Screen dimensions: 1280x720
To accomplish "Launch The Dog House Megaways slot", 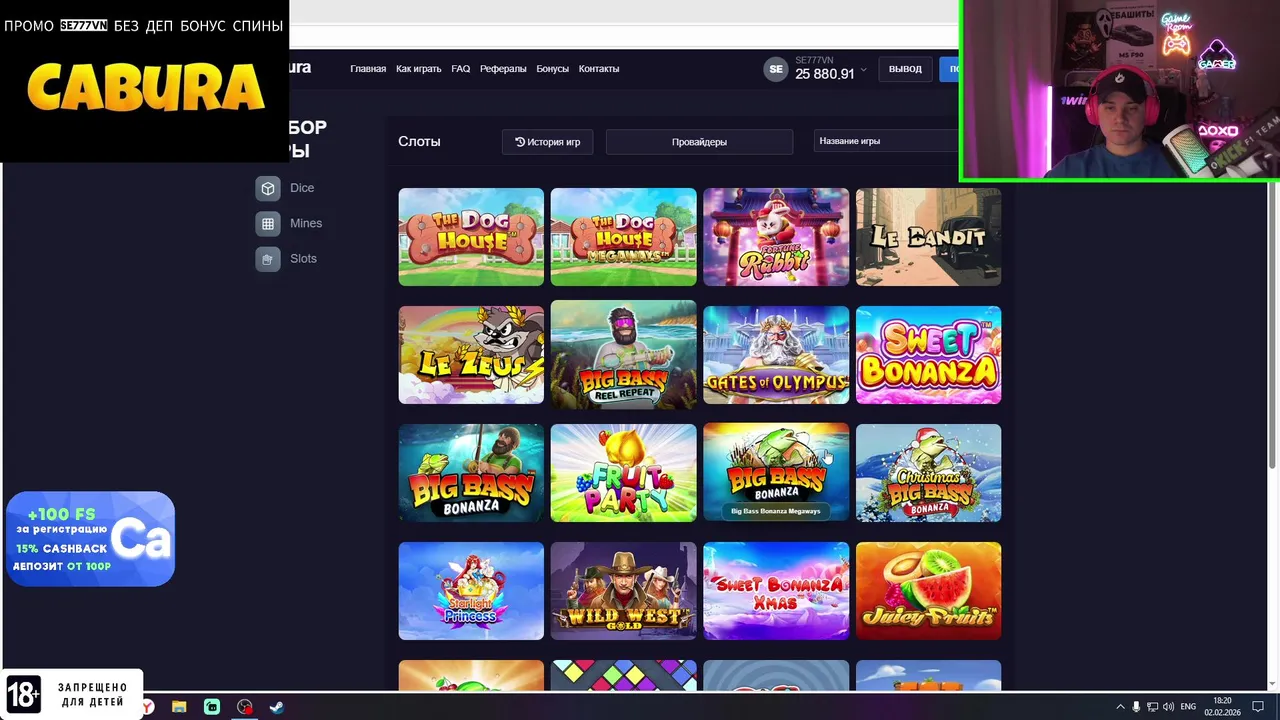I will [x=623, y=237].
